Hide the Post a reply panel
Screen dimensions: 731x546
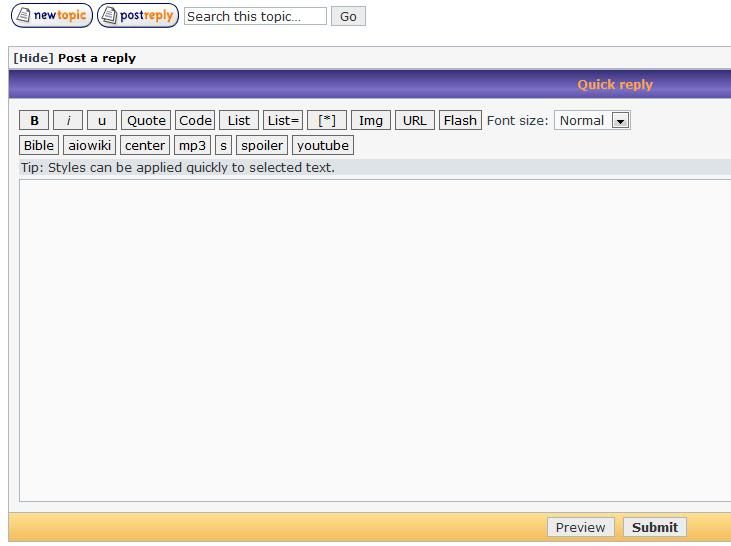tap(33, 58)
